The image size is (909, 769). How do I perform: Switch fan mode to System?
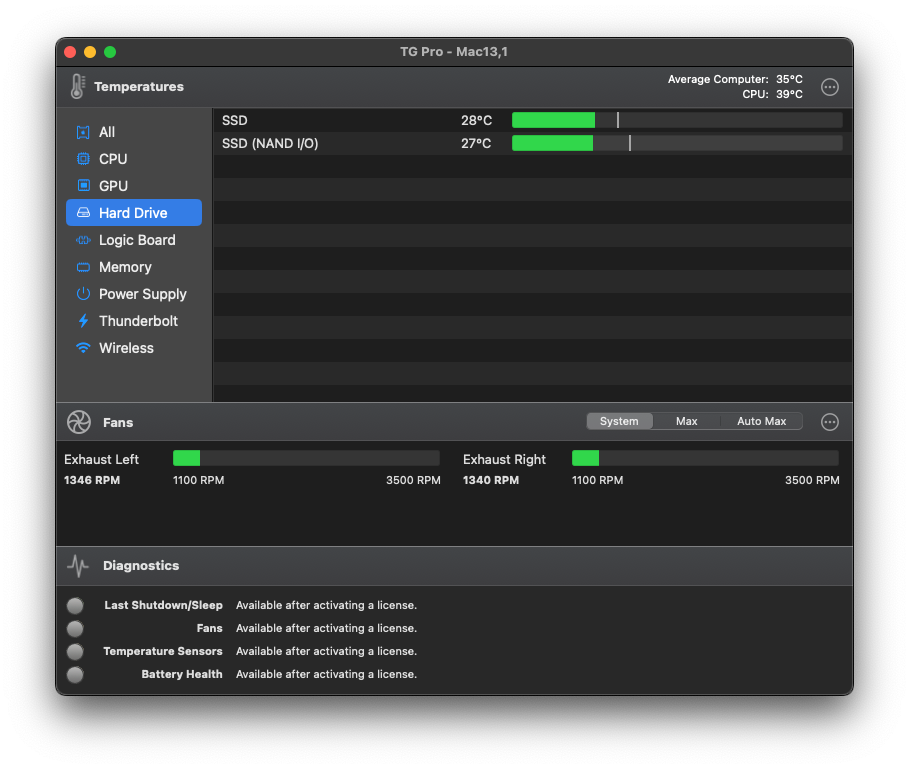pos(619,421)
